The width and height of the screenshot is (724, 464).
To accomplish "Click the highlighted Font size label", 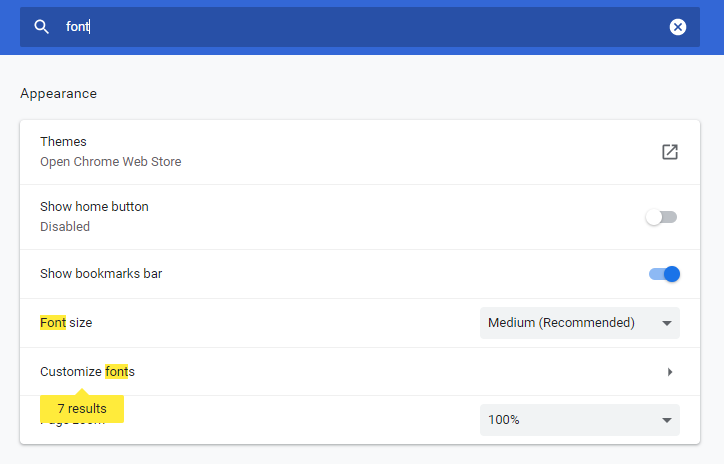I will click(66, 323).
